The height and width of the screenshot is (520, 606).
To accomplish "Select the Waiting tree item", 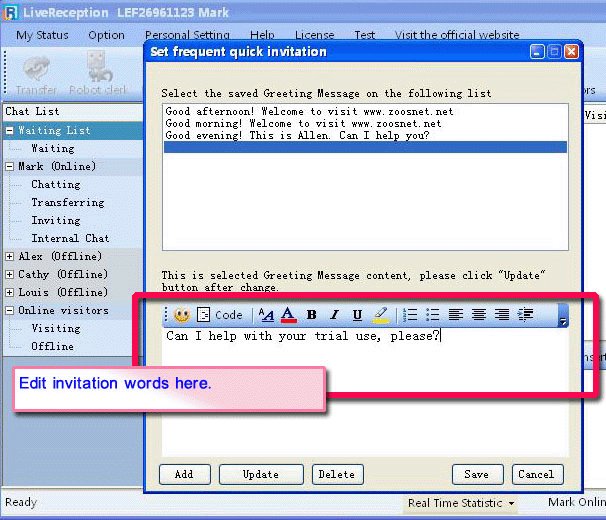I will (x=53, y=148).
